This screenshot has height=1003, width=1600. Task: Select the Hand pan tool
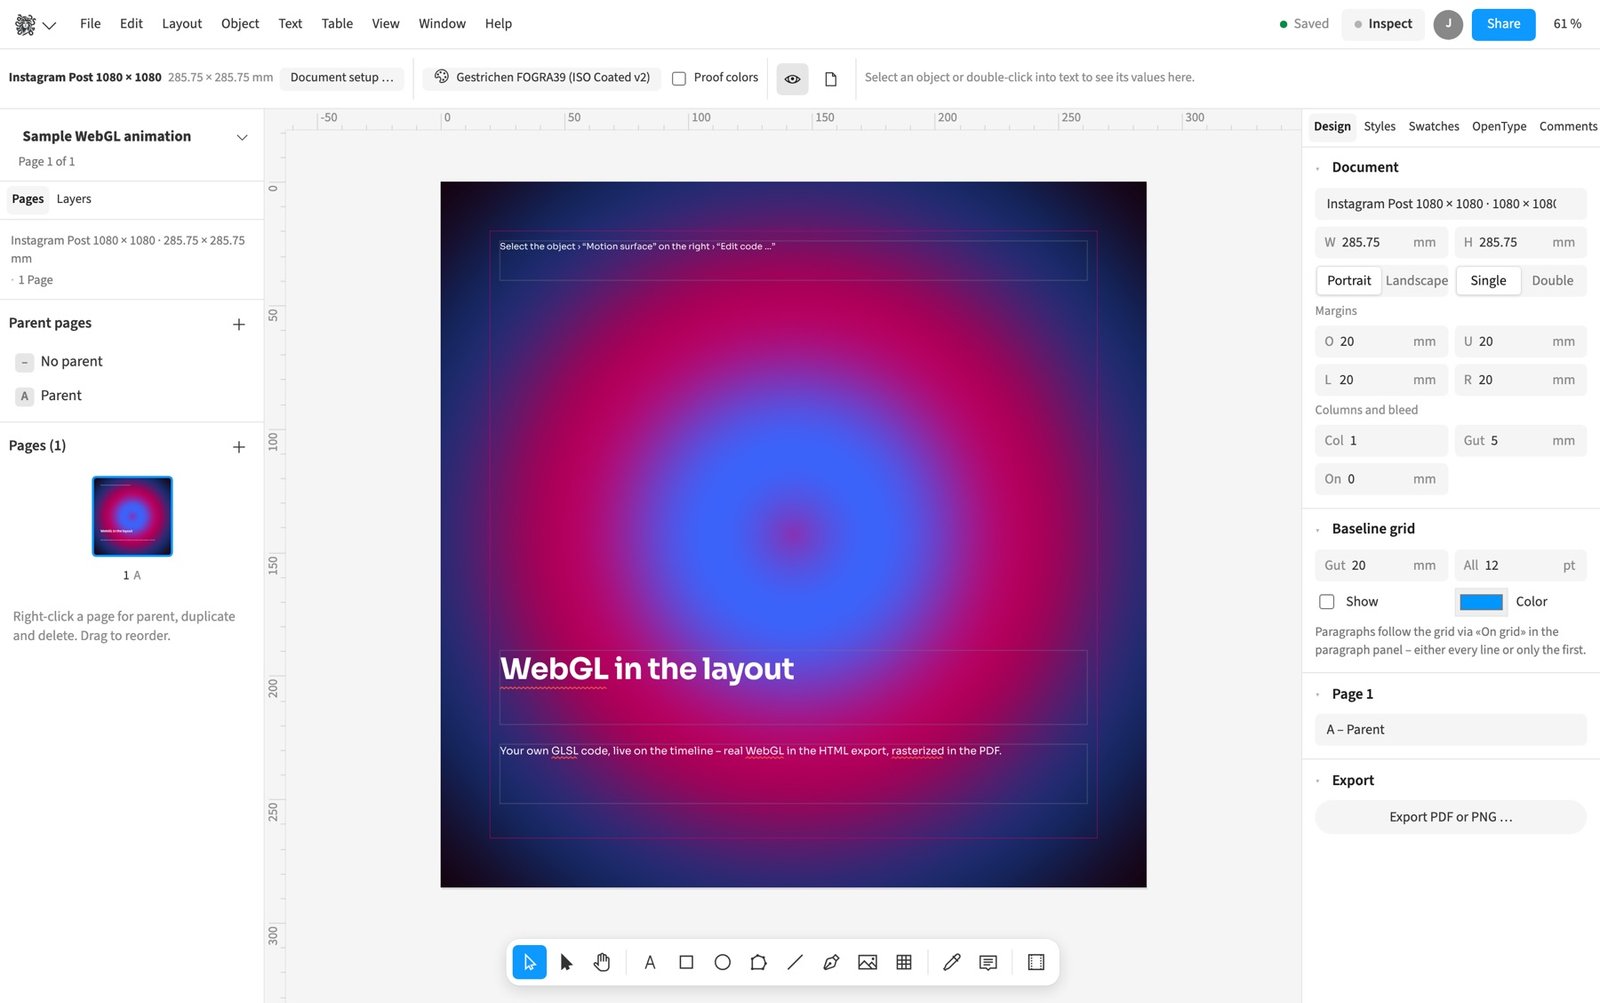click(x=602, y=962)
